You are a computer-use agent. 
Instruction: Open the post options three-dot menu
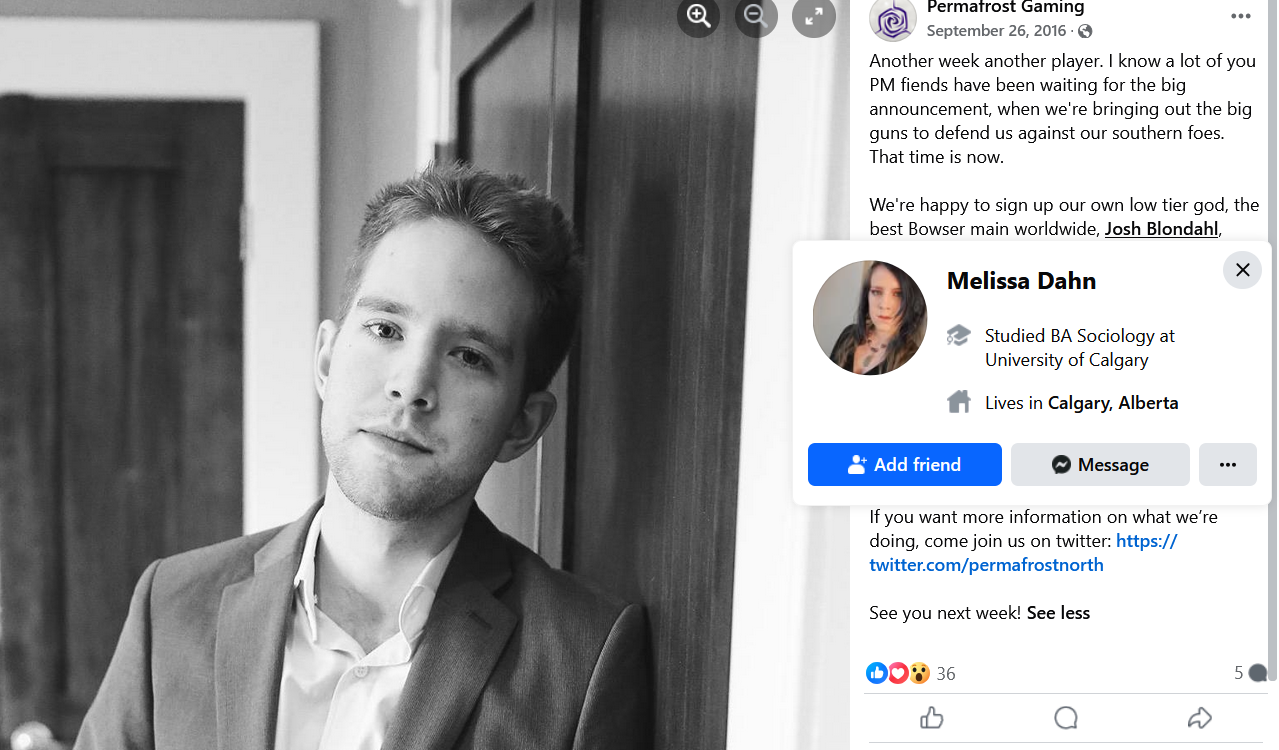1240,16
